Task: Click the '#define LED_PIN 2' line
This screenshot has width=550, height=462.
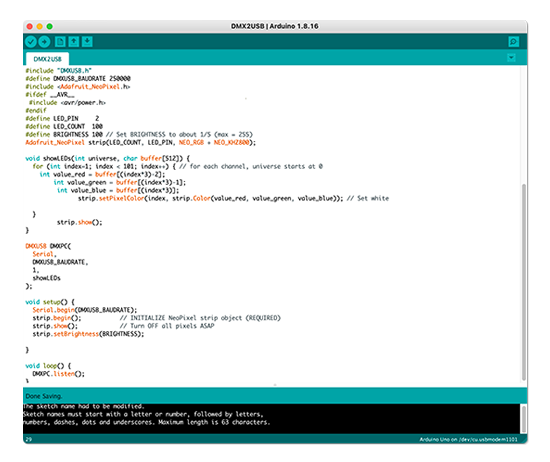Action: click(x=62, y=119)
